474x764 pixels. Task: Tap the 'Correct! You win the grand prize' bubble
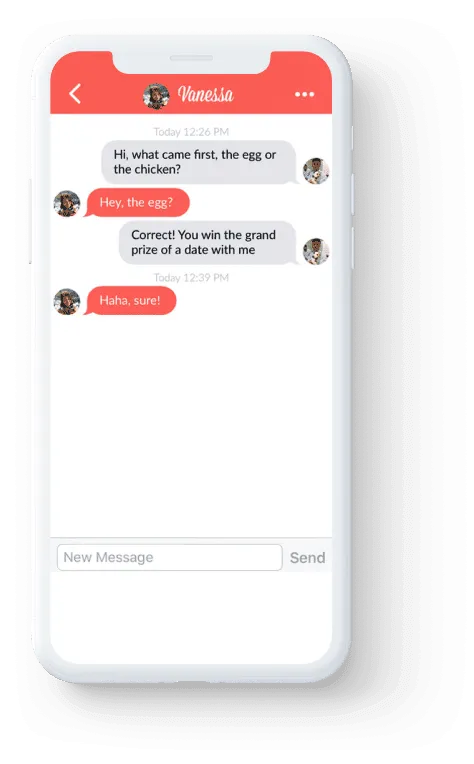click(x=208, y=243)
